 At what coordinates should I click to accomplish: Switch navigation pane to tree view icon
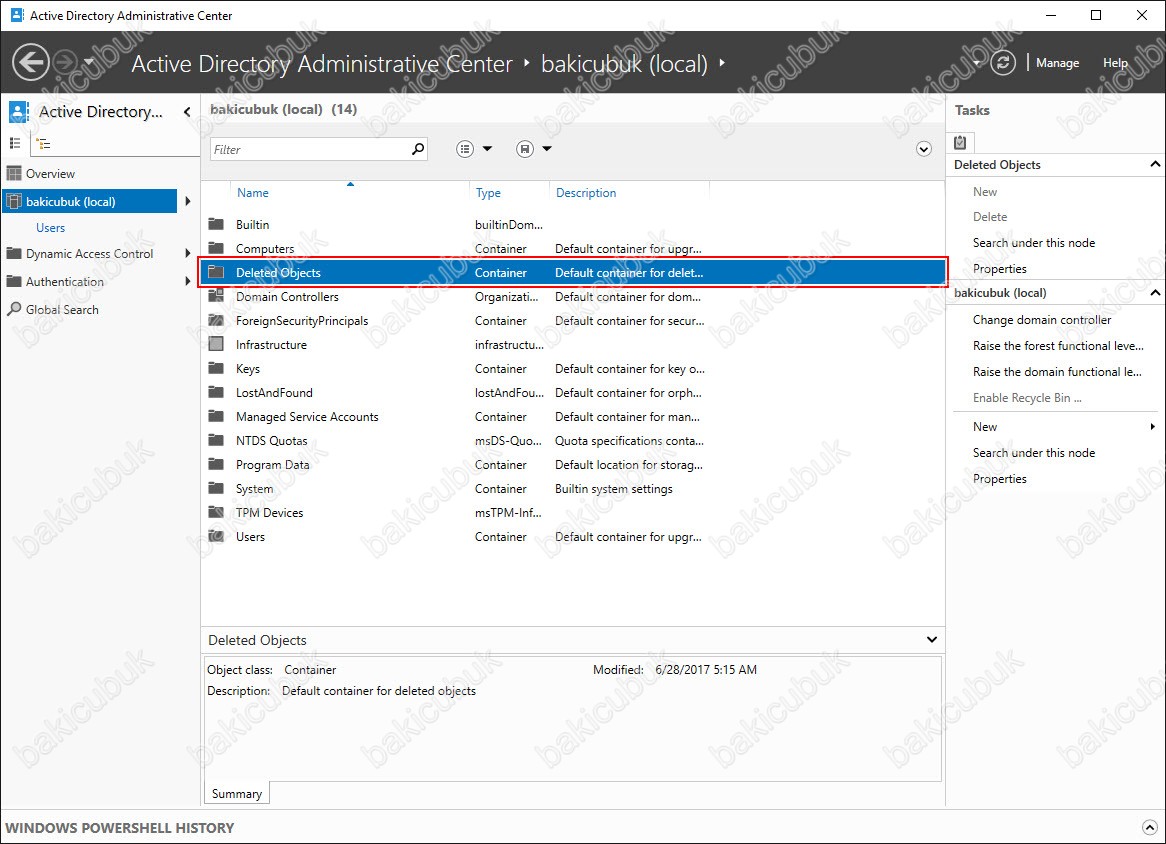point(44,144)
